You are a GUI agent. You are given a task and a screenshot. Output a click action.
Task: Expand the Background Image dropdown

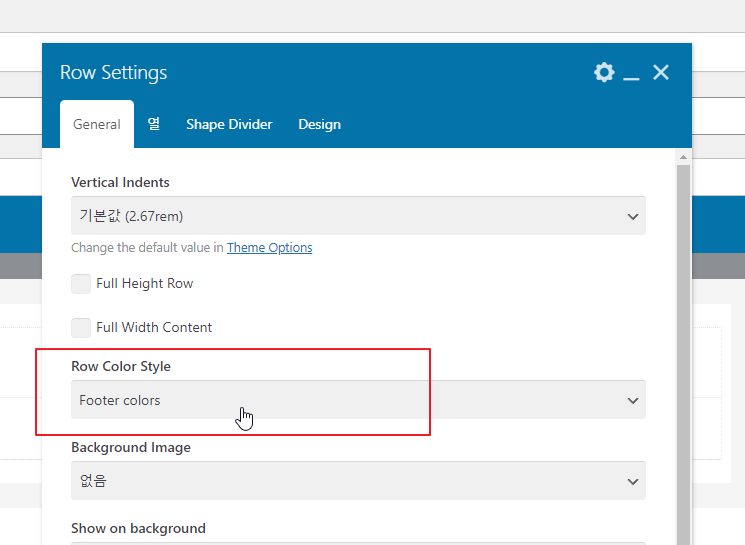358,481
